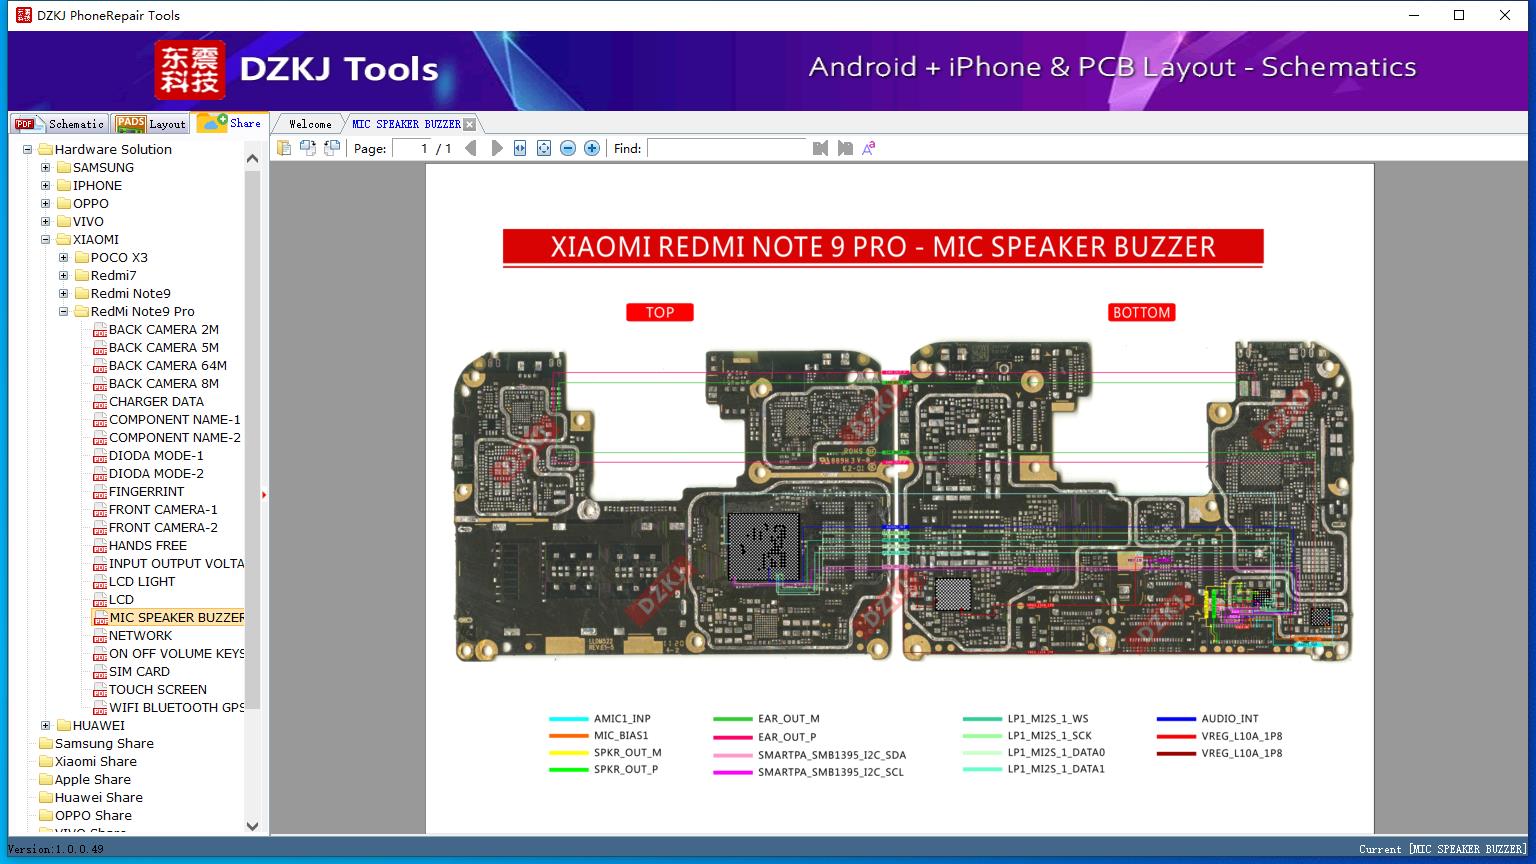Expand the IPHONE folder
1536x864 pixels.
click(x=45, y=186)
